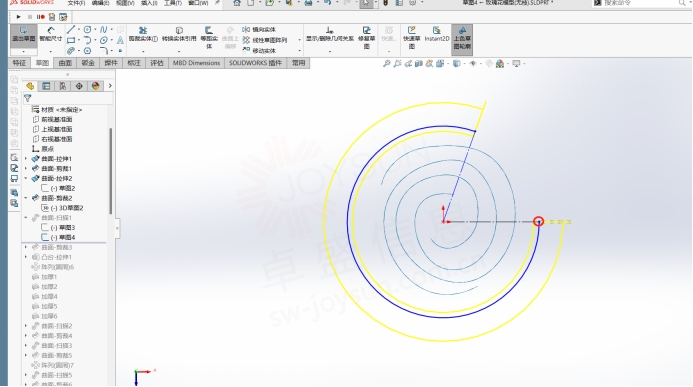Click the macro Stop button
693x387 pixels.
coord(30,17)
